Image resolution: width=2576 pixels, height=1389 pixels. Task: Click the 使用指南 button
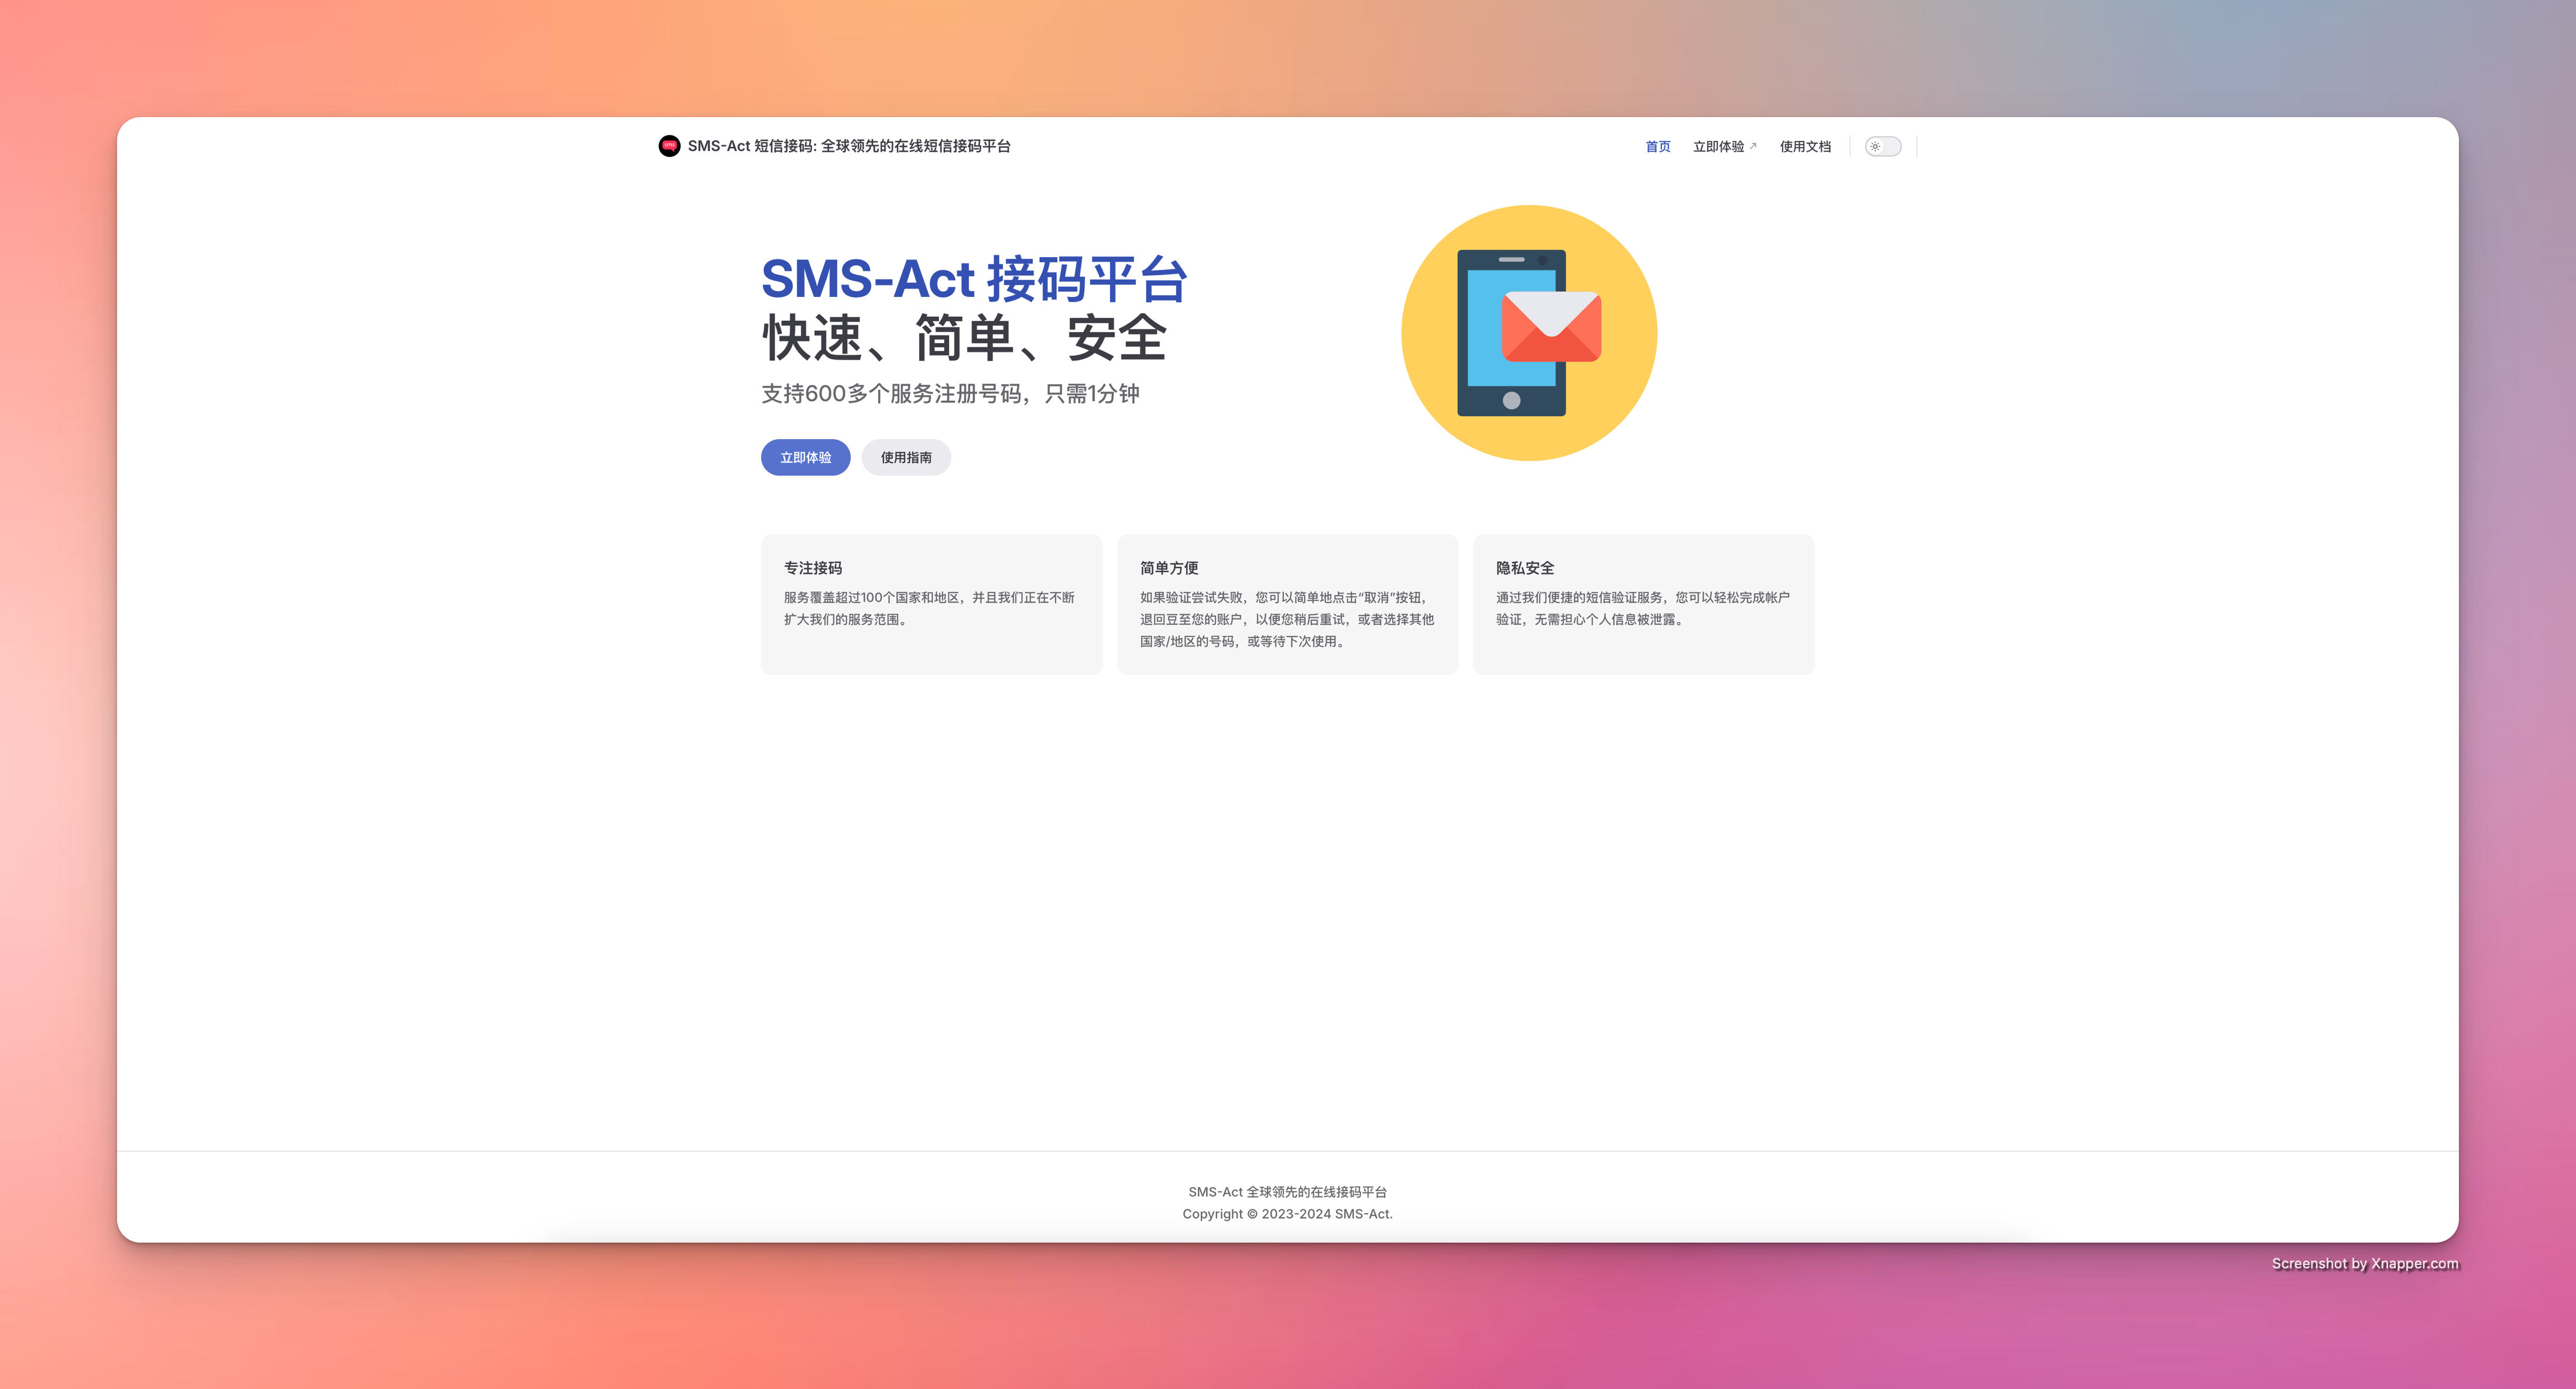(906, 458)
